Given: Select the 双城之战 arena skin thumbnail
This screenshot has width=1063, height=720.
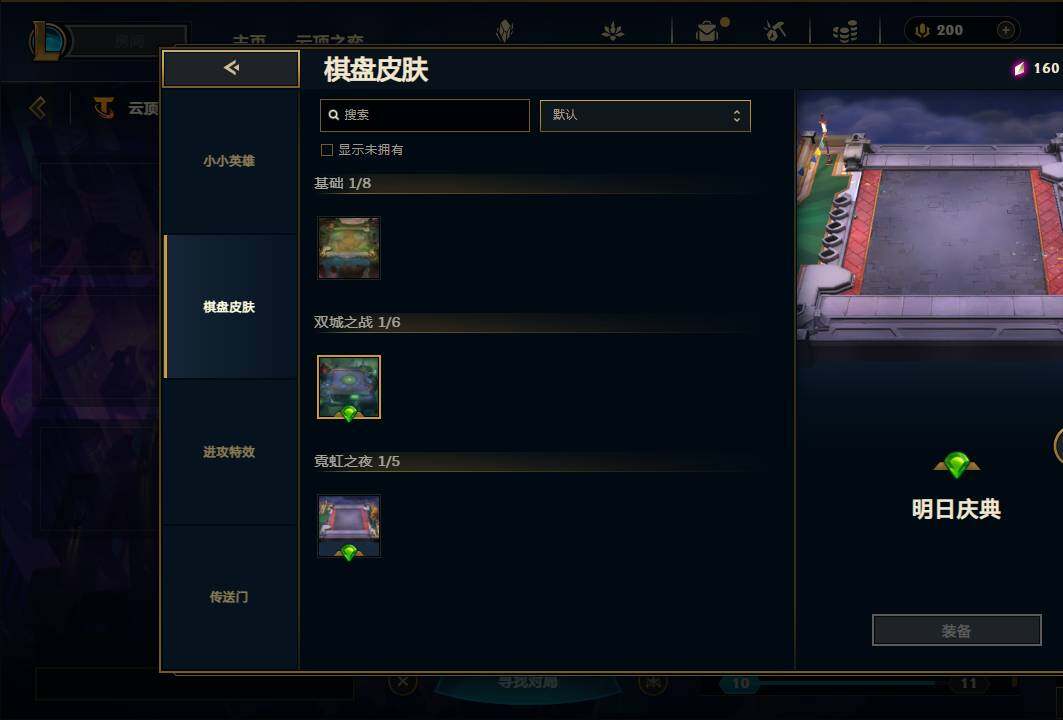Looking at the screenshot, I should (349, 387).
